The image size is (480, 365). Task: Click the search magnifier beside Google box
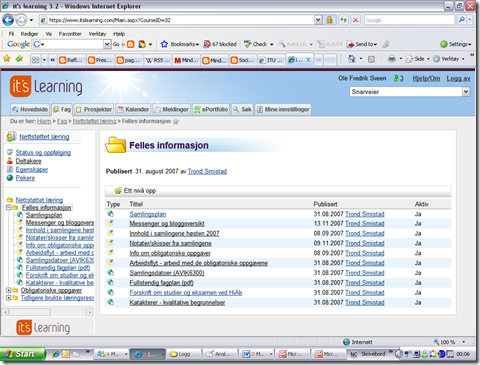pyautogui.click(x=462, y=20)
